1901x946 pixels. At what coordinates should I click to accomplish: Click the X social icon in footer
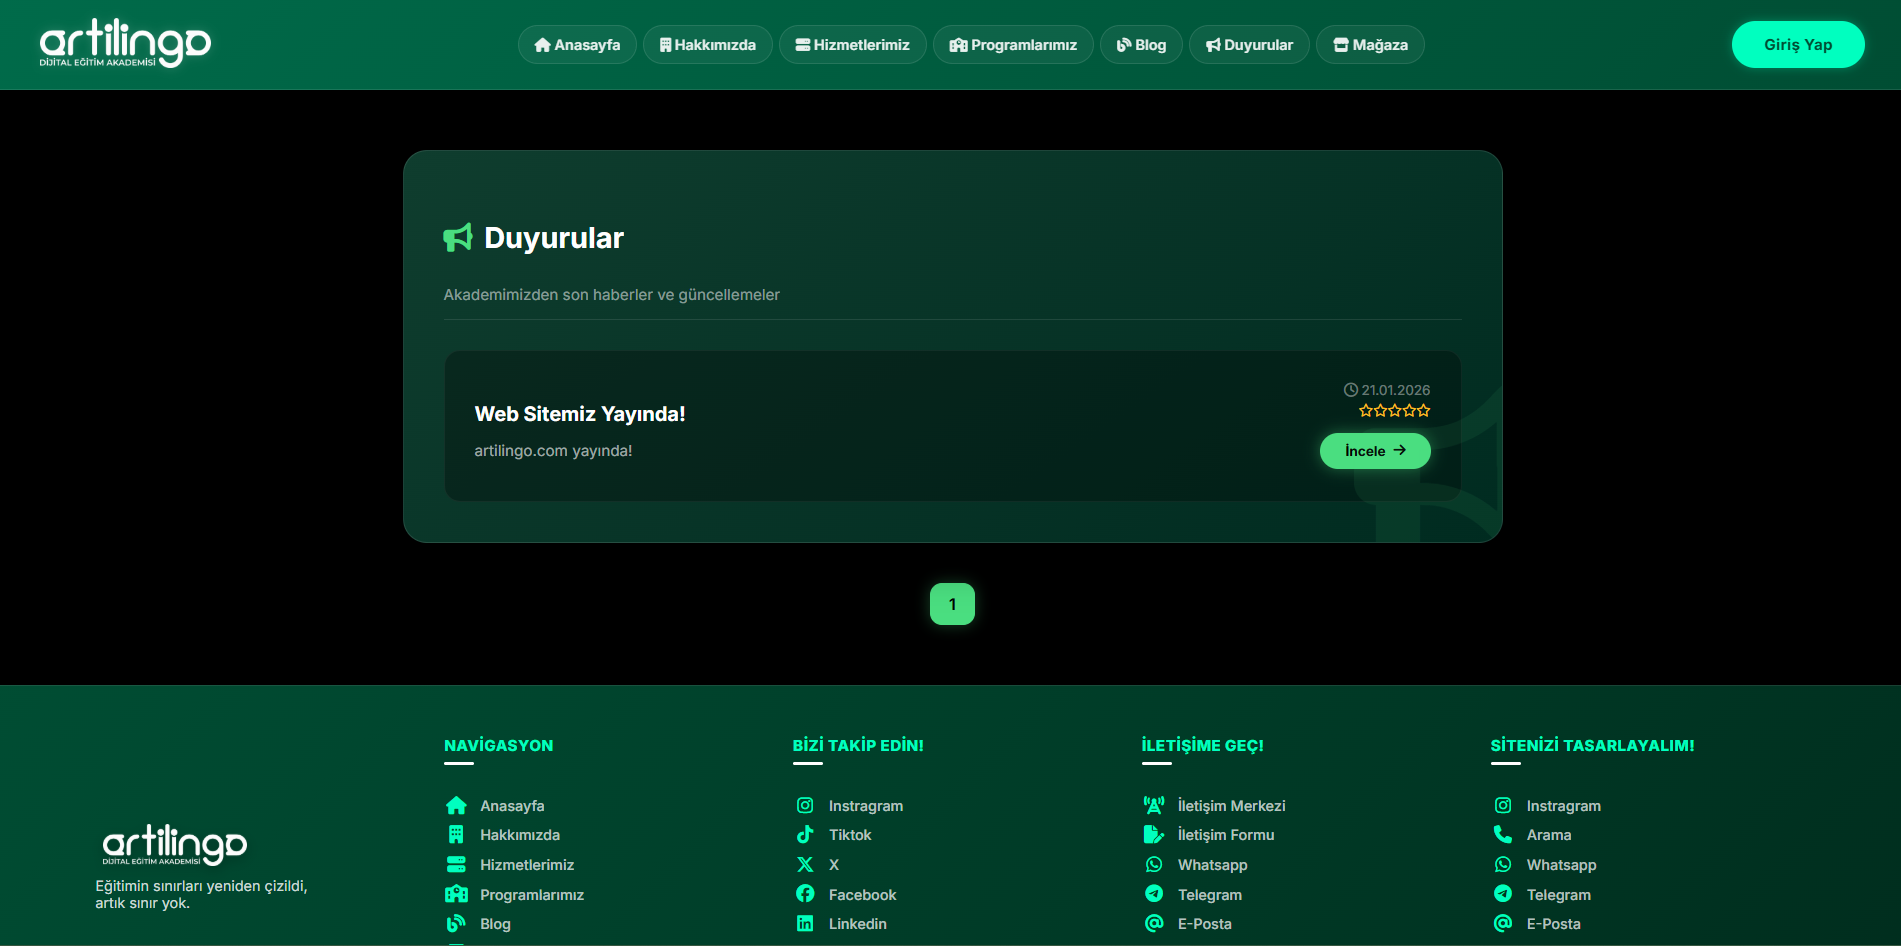(805, 864)
